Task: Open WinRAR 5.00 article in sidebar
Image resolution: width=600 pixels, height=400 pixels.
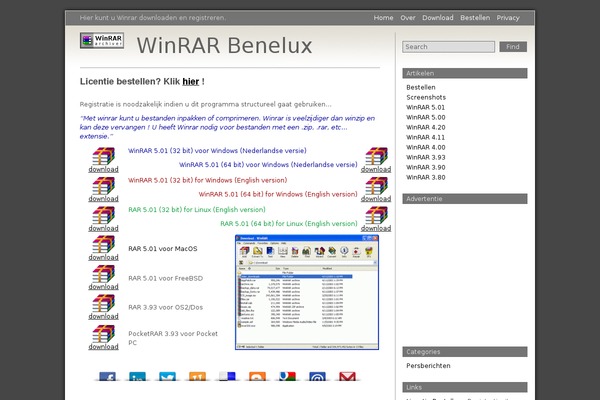Action: click(426, 117)
